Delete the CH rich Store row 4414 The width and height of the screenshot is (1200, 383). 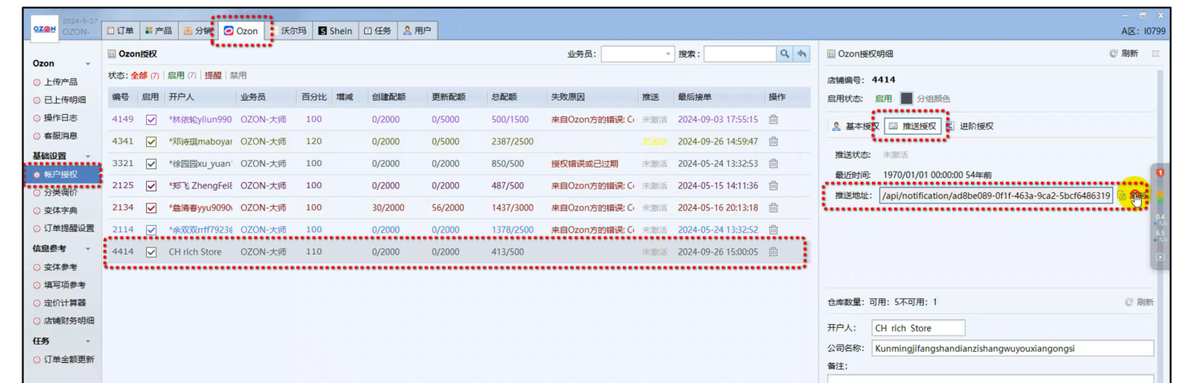point(774,252)
